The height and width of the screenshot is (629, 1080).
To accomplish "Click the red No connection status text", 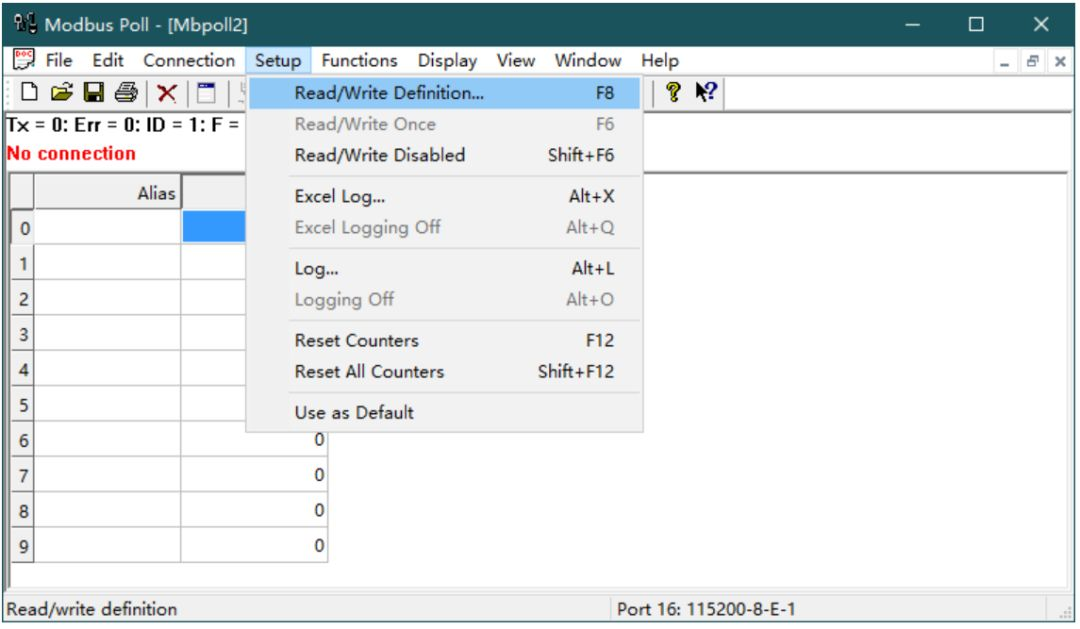I will (71, 154).
